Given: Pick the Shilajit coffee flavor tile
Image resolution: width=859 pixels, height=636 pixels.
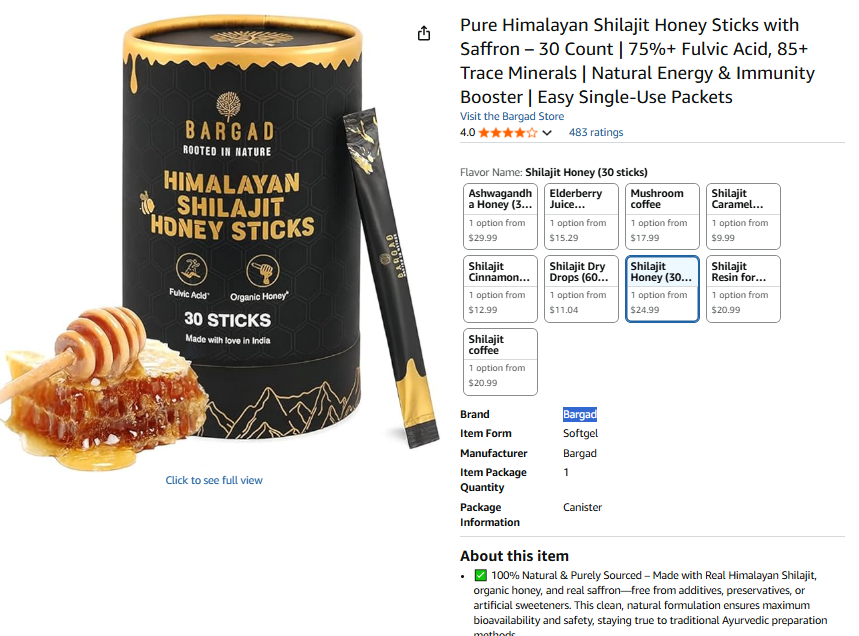Looking at the screenshot, I should coord(499,361).
